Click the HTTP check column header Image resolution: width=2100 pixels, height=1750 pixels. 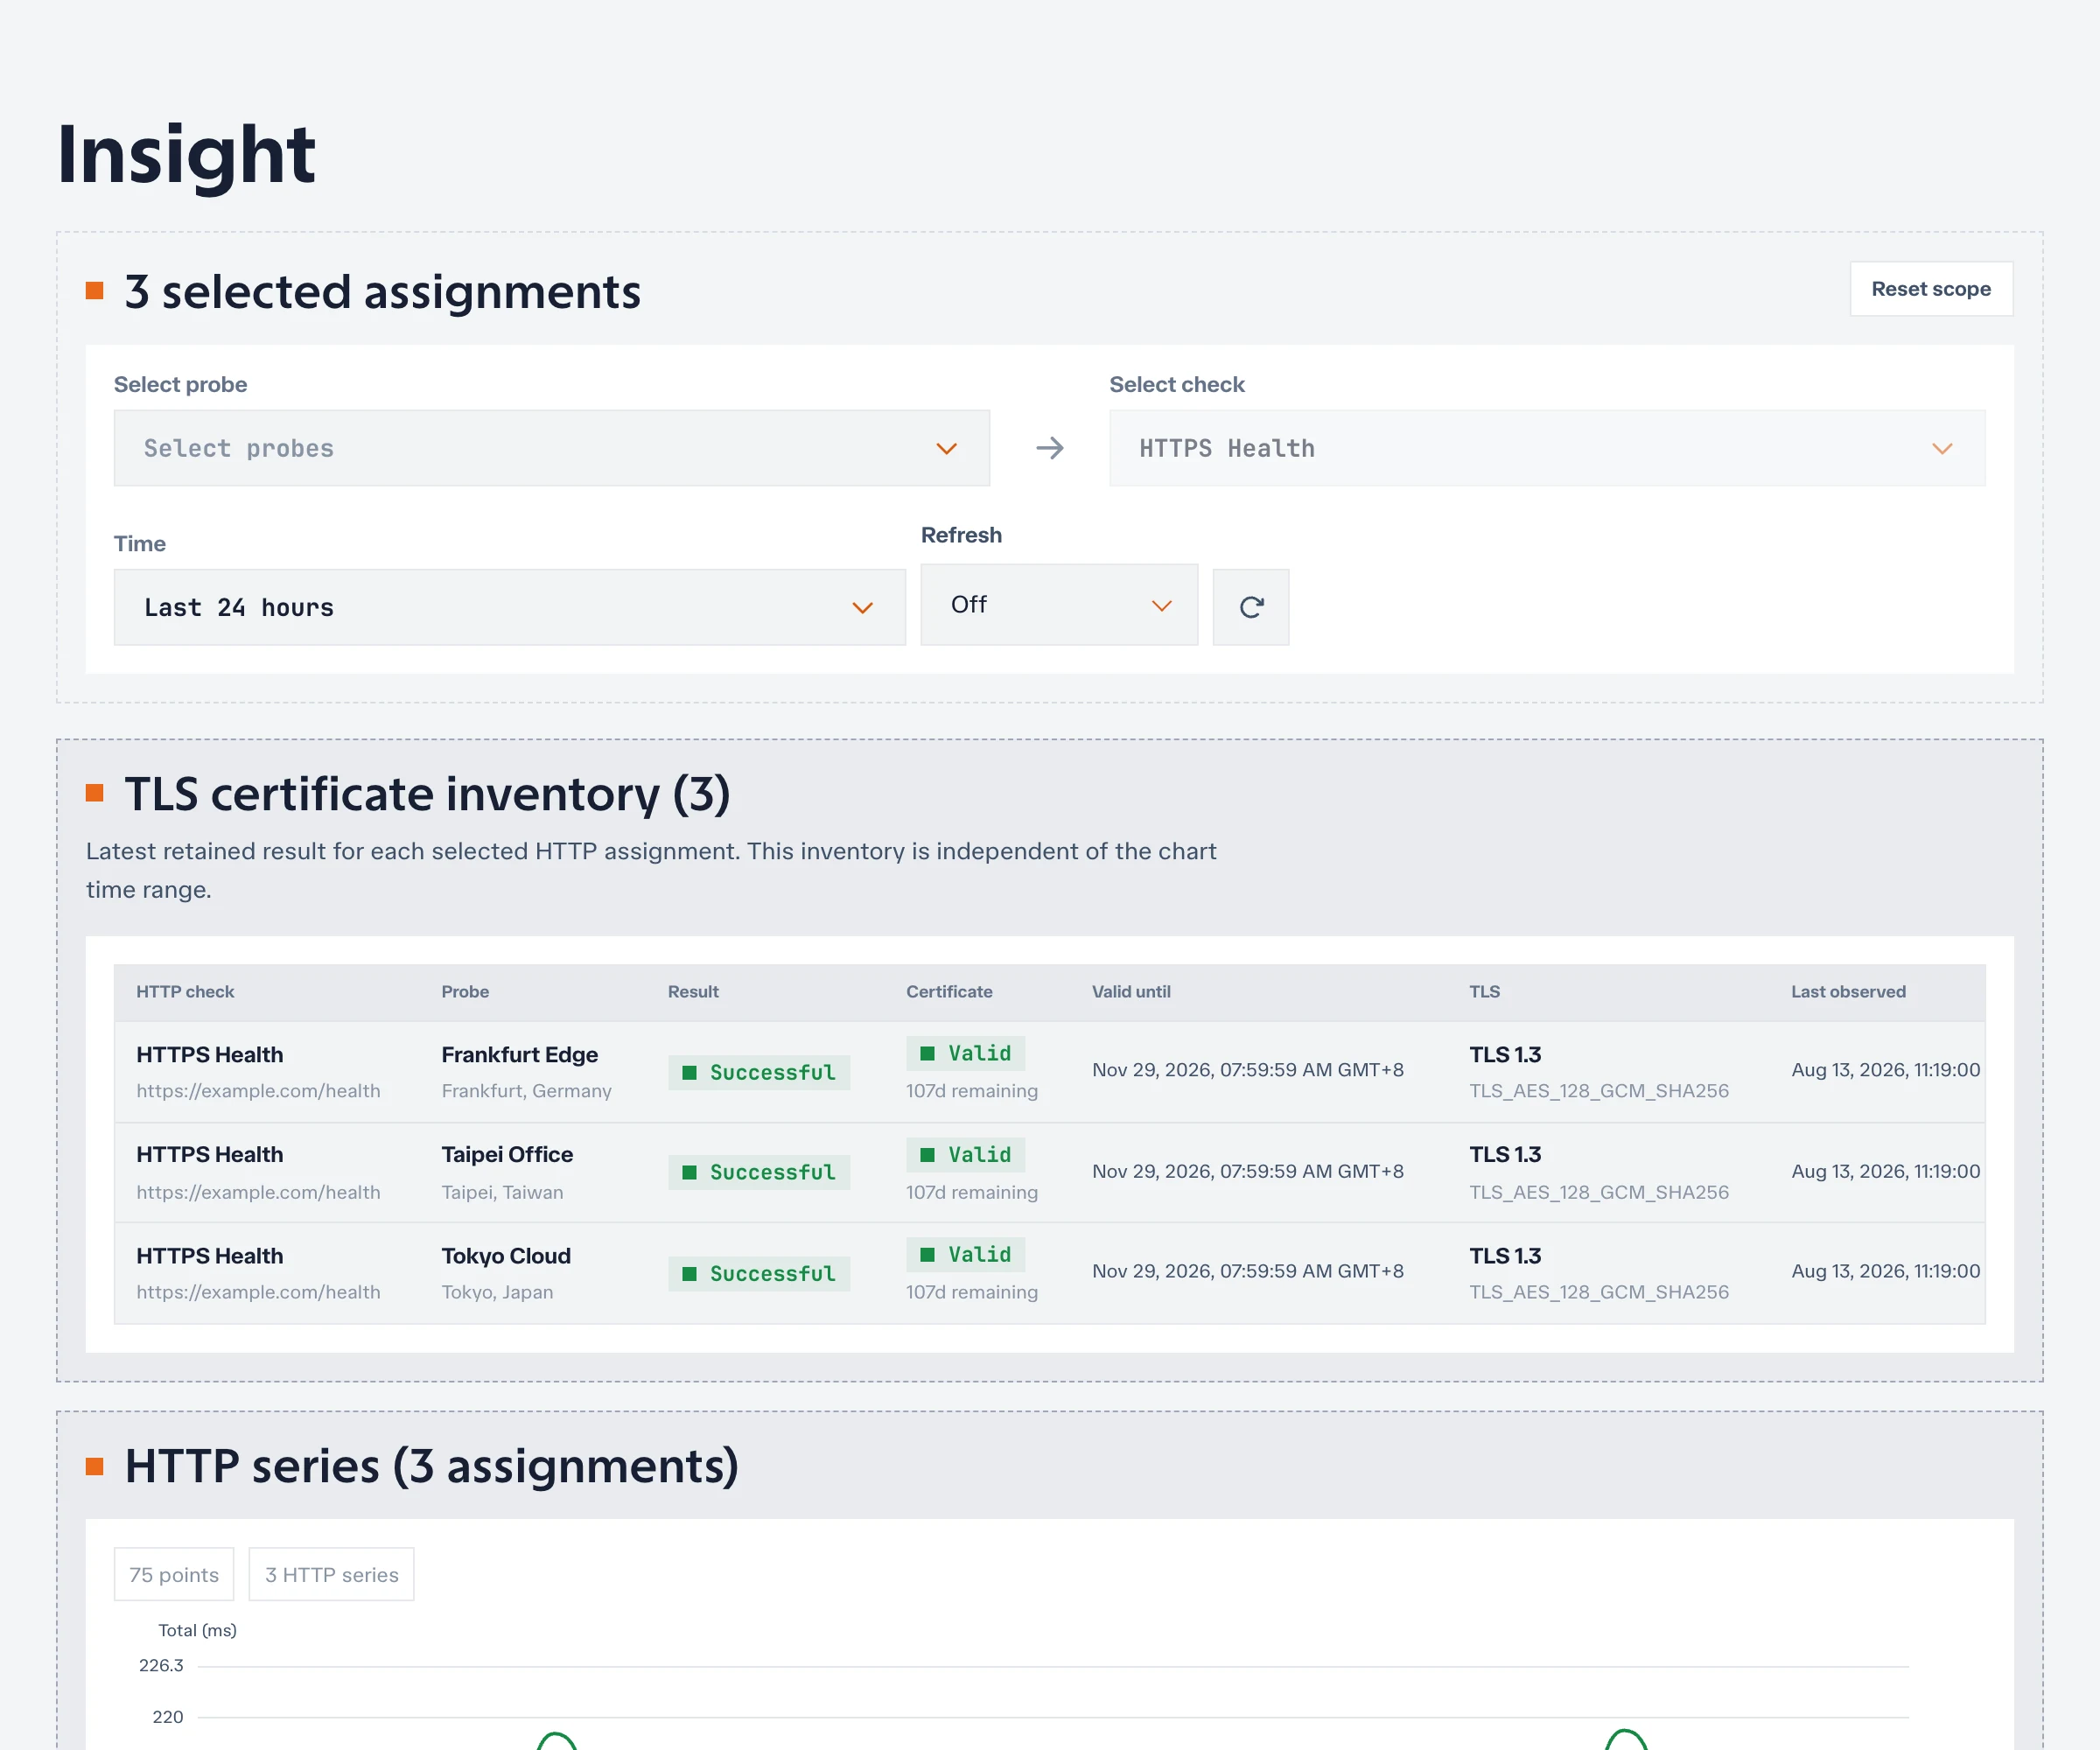185,992
